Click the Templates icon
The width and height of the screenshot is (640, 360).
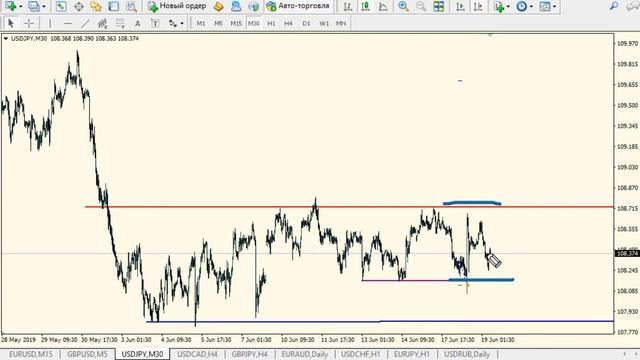[x=544, y=6]
